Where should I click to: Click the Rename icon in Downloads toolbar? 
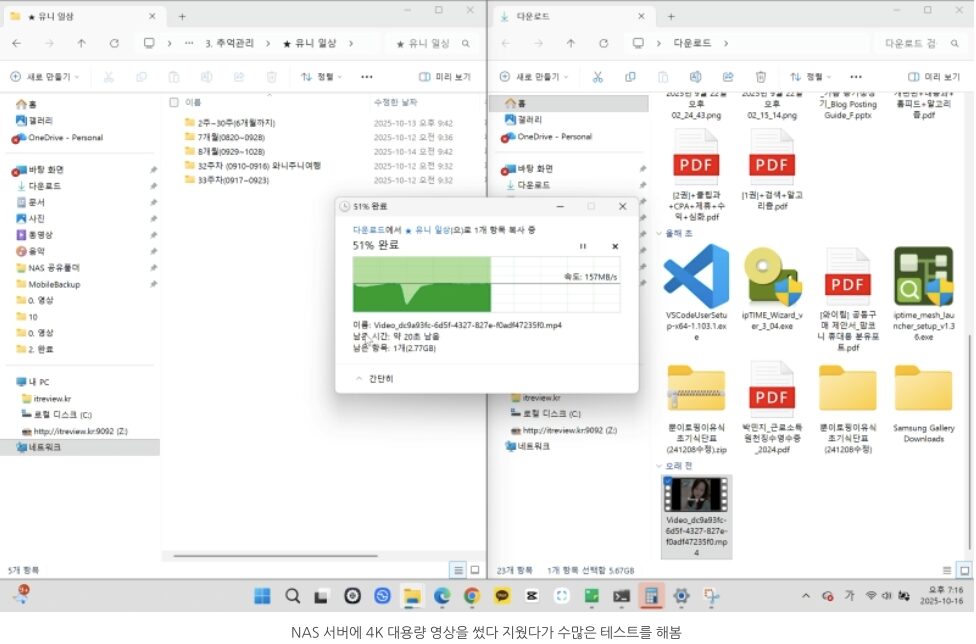[695, 77]
